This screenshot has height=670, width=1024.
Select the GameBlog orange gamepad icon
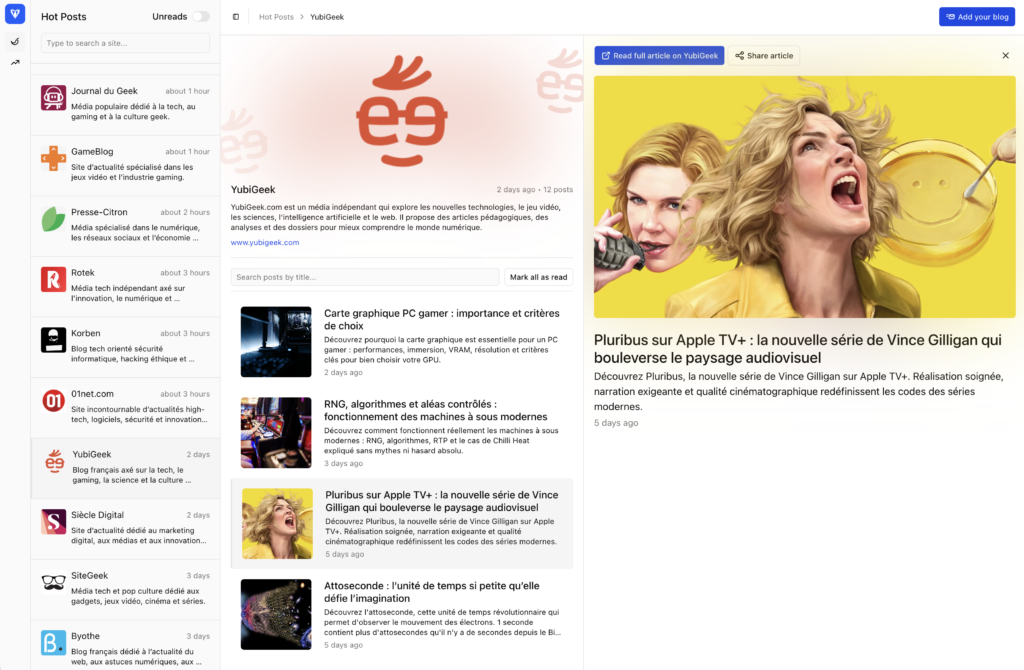pos(53,158)
